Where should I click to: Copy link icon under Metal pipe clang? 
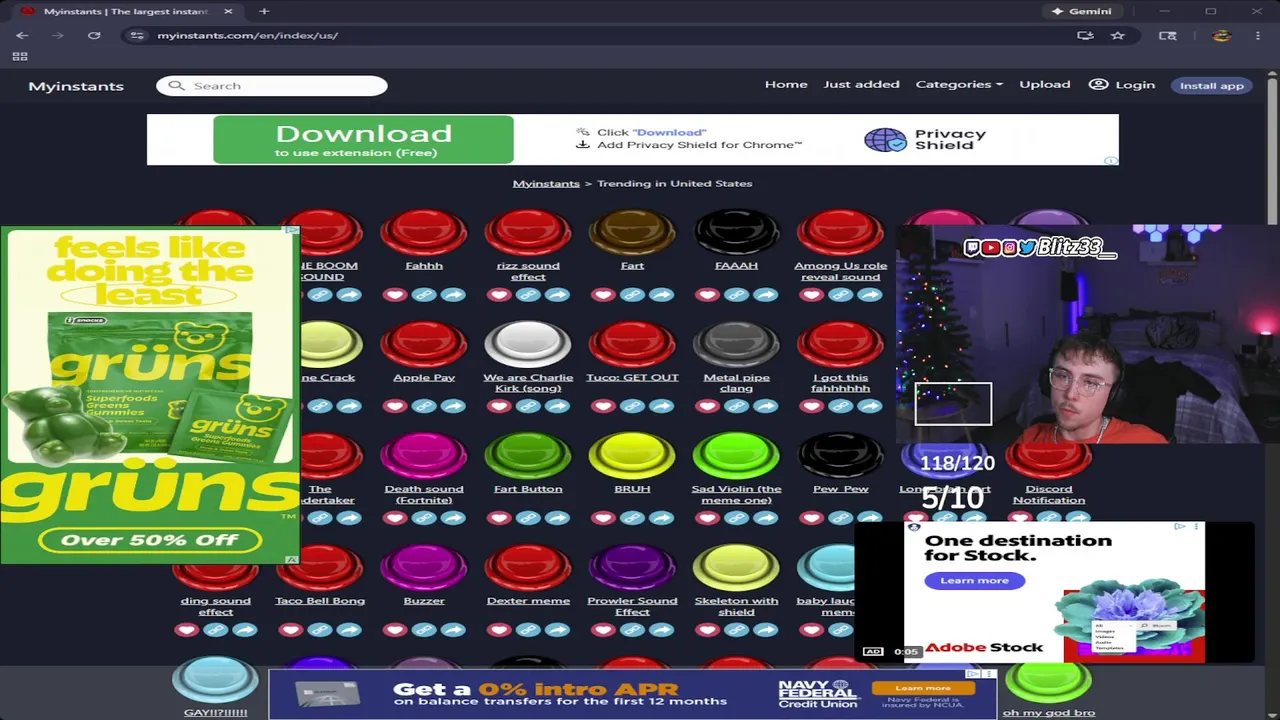coord(736,406)
